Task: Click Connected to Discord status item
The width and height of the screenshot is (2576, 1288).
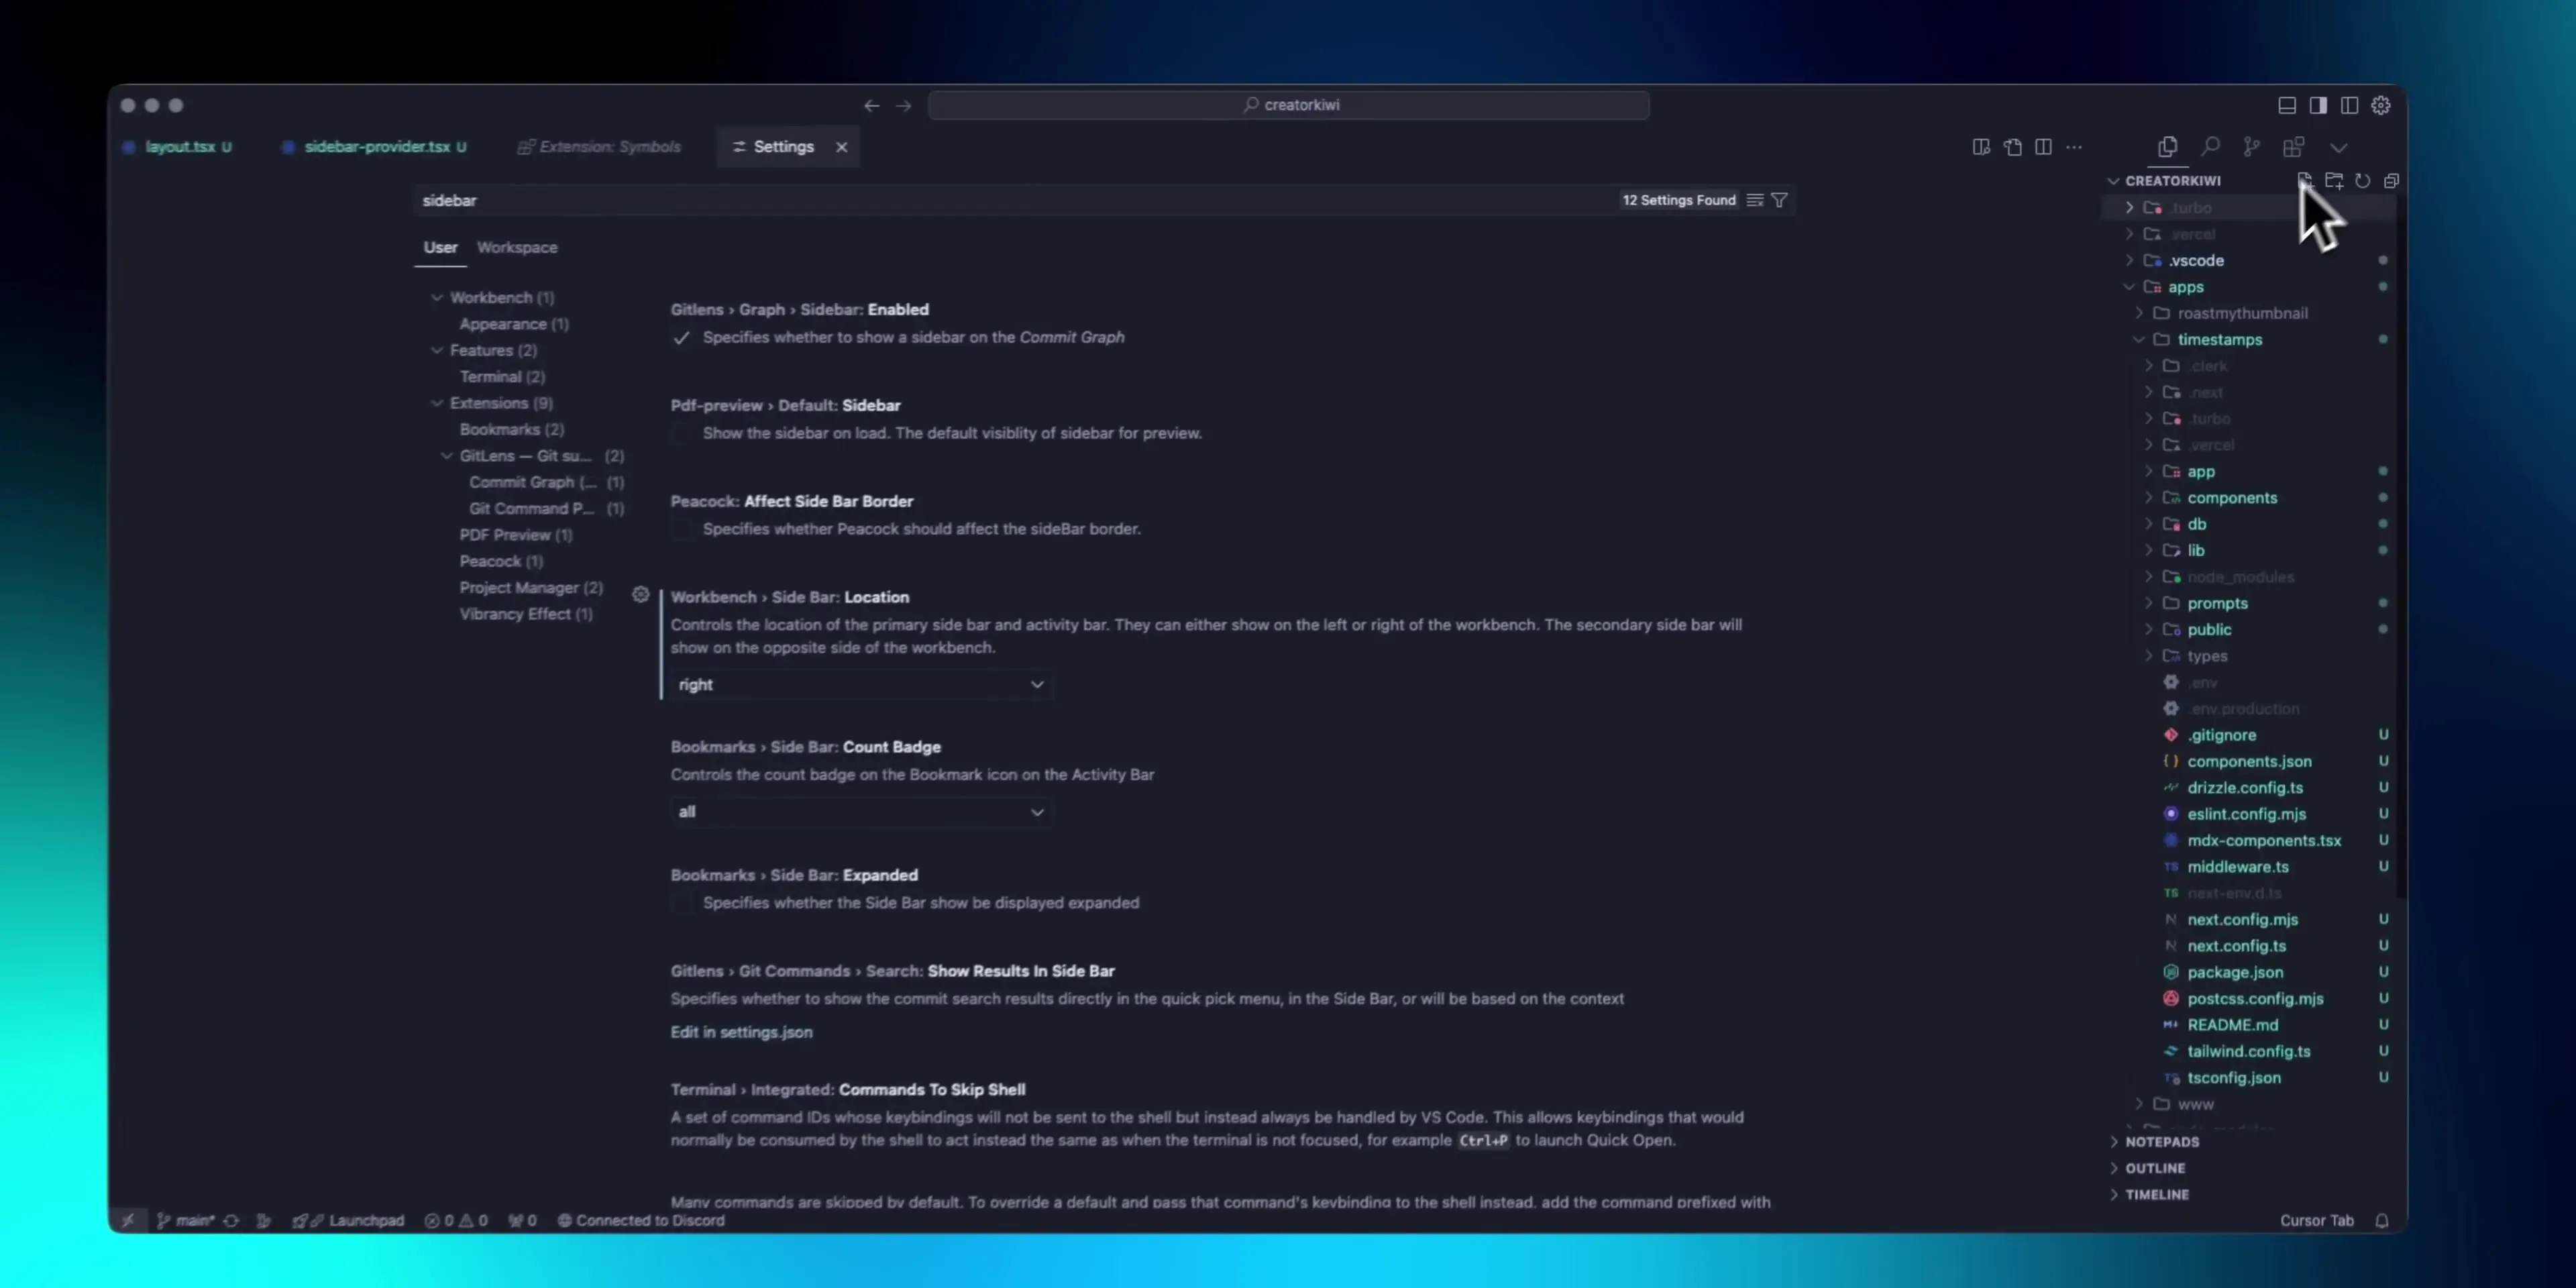Action: point(641,1220)
